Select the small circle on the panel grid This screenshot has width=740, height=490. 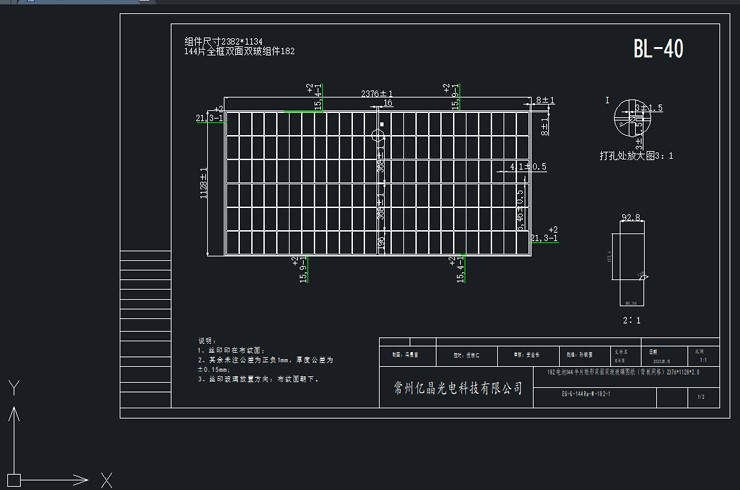coord(379,134)
